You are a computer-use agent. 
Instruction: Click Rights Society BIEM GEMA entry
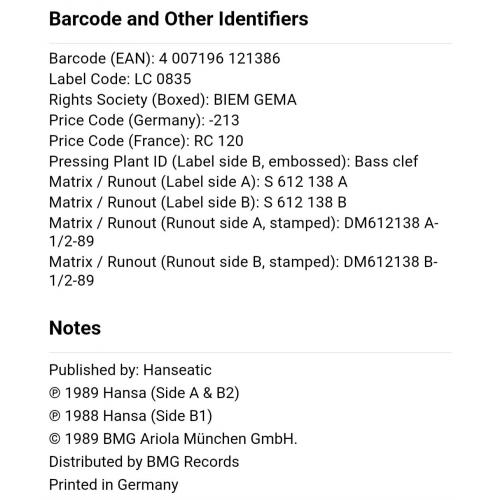173,100
